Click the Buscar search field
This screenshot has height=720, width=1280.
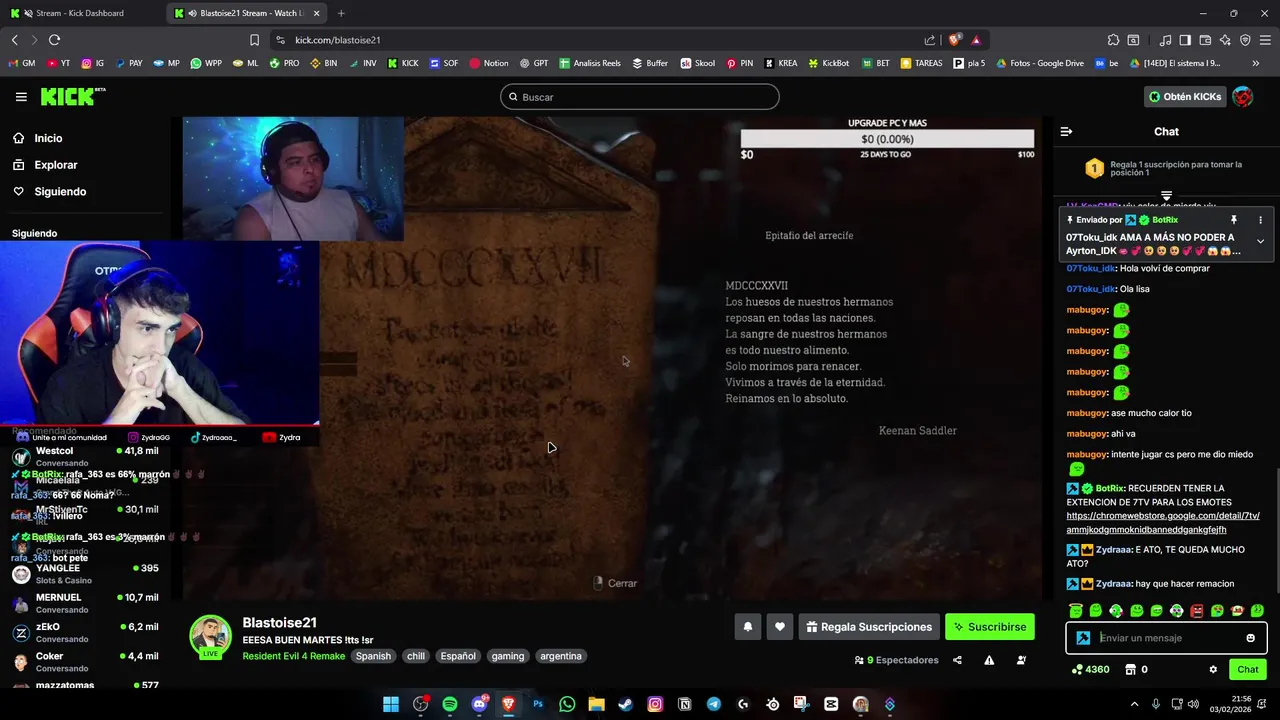pyautogui.click(x=640, y=97)
